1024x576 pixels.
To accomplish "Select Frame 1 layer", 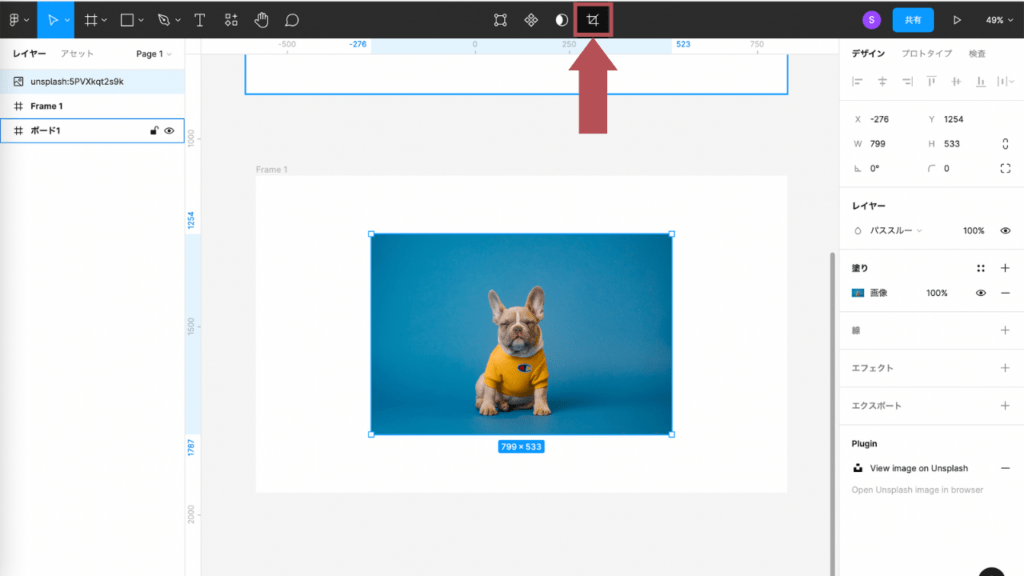I will click(92, 106).
